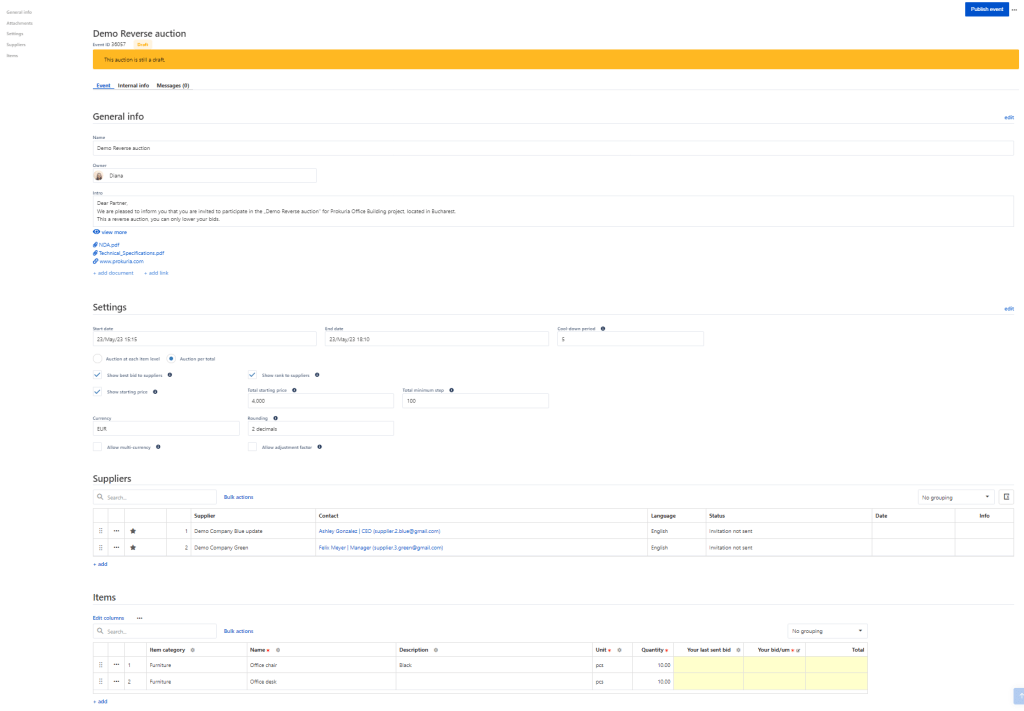
Task: Click the link icon for www.prokuria.com
Action: click(x=95, y=261)
